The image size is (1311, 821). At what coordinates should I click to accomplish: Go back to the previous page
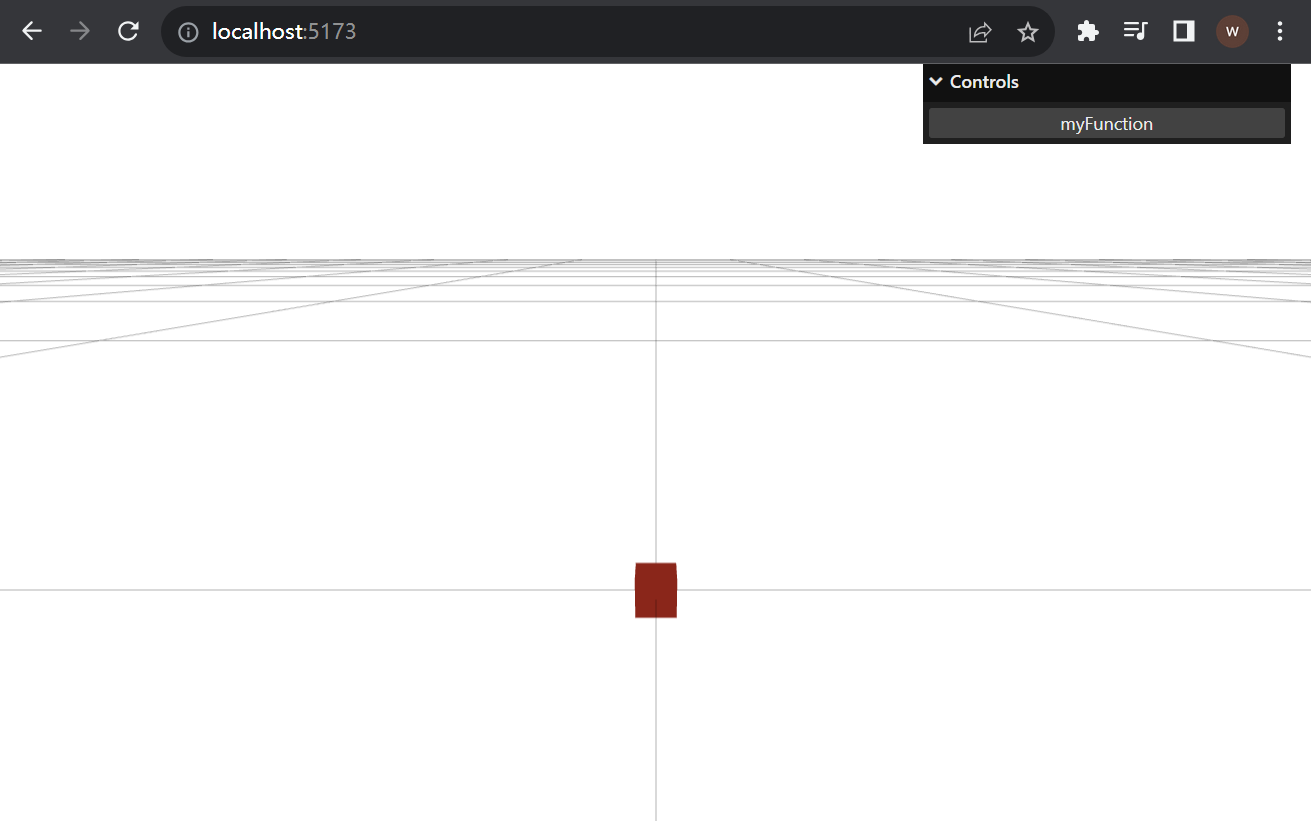coord(32,31)
